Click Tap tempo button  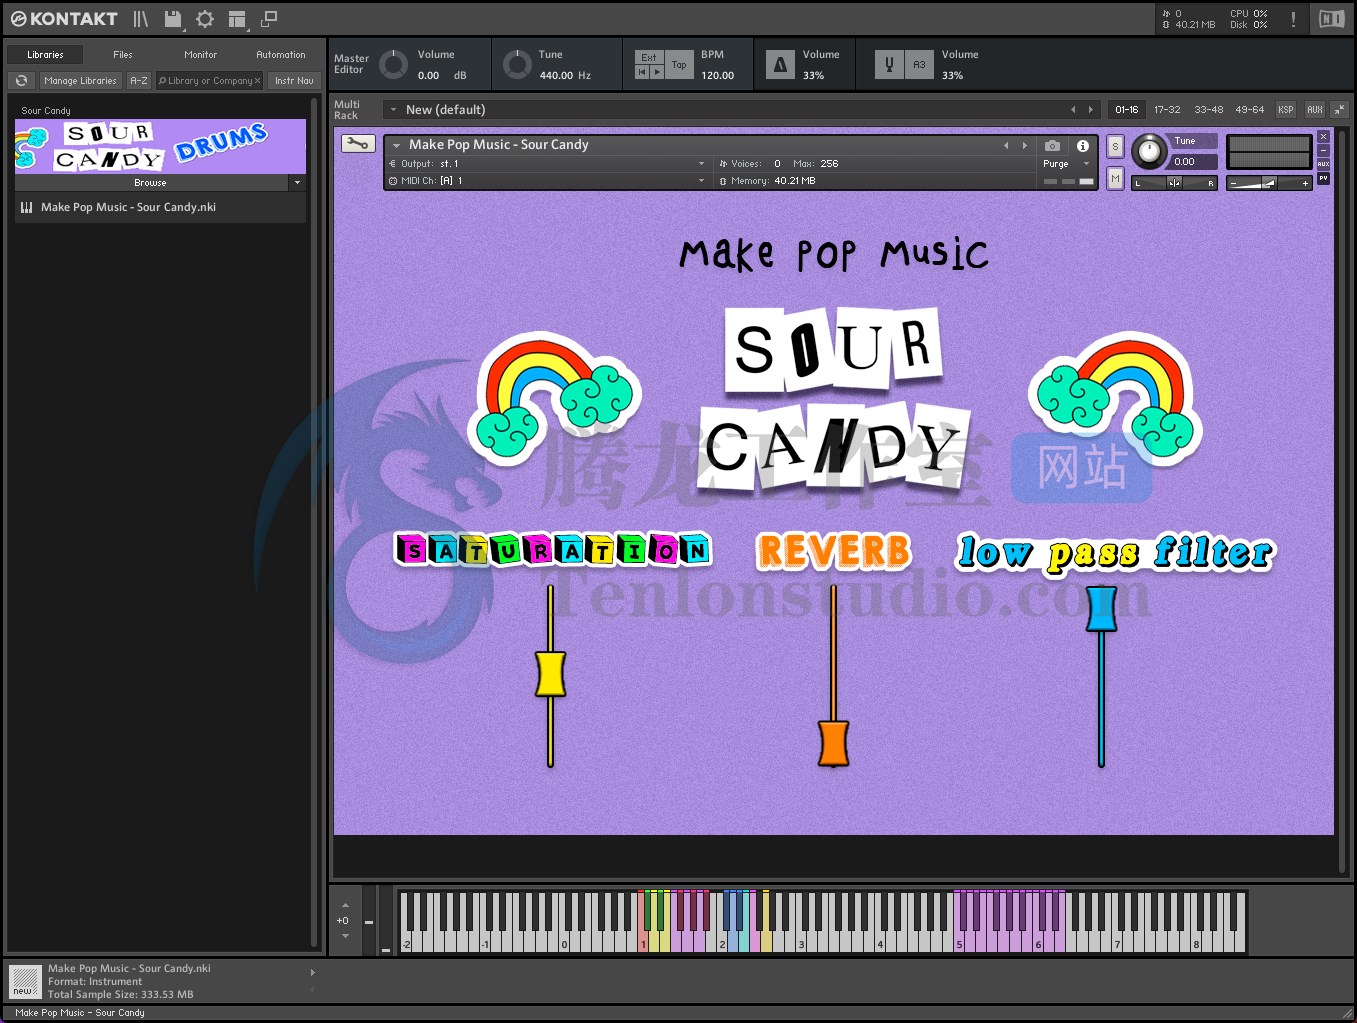pyautogui.click(x=679, y=65)
